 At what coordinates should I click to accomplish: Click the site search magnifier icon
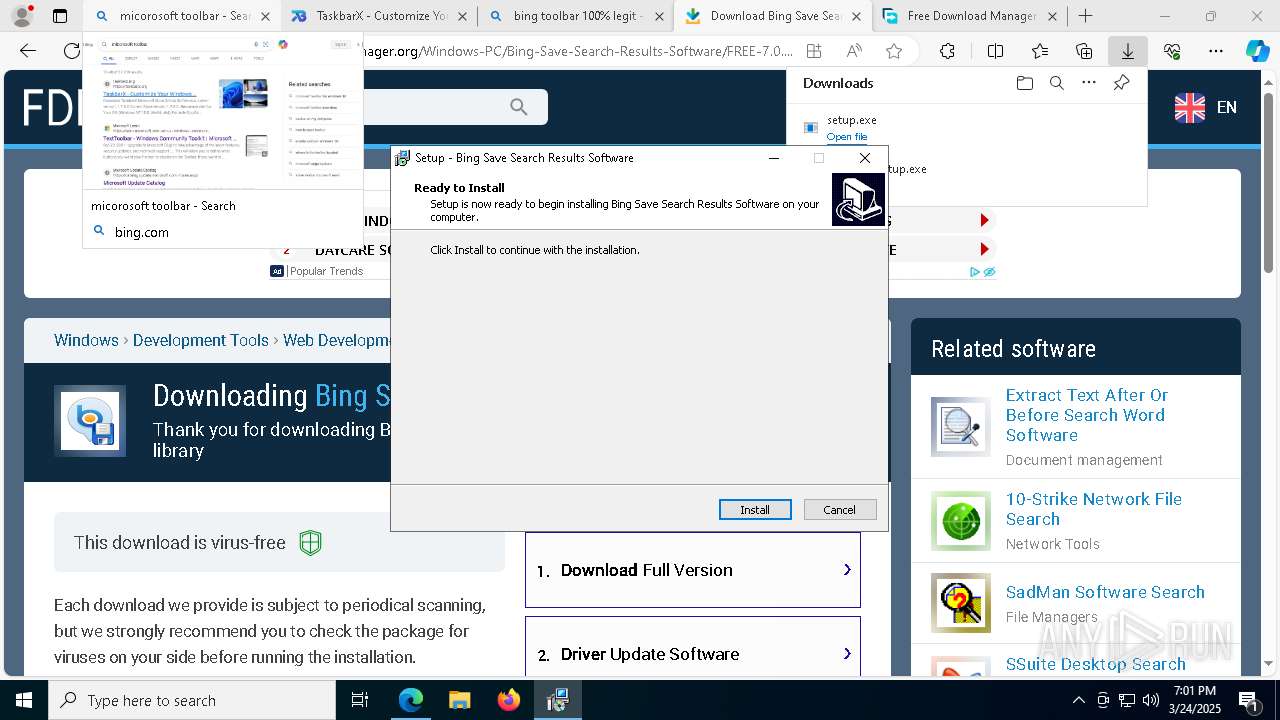point(518,107)
